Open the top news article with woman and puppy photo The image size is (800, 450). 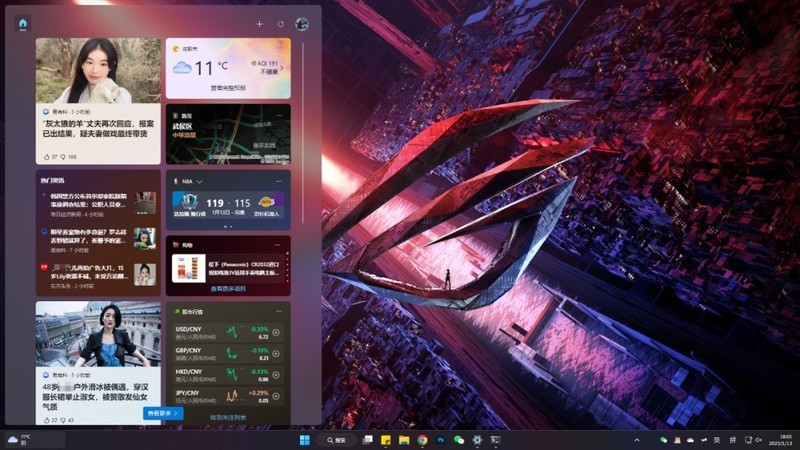[x=98, y=70]
